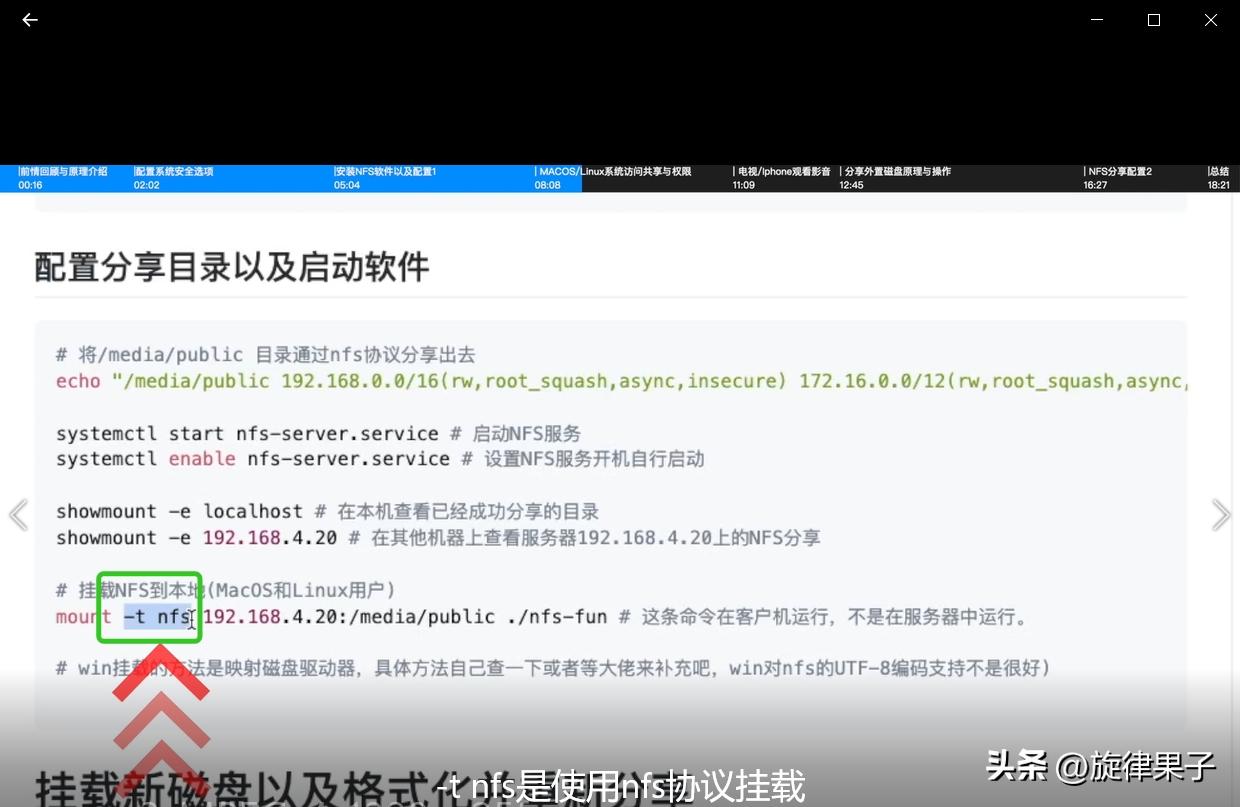This screenshot has width=1240, height=807.
Task: Click the blue chapter progress bar
Action: tap(290, 192)
